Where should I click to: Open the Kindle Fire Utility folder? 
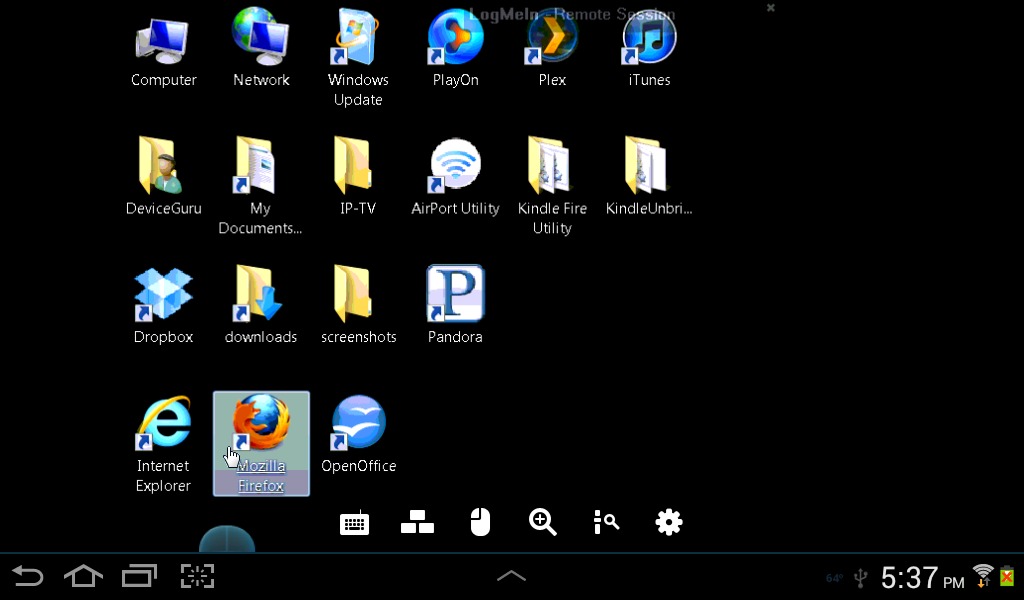552,185
